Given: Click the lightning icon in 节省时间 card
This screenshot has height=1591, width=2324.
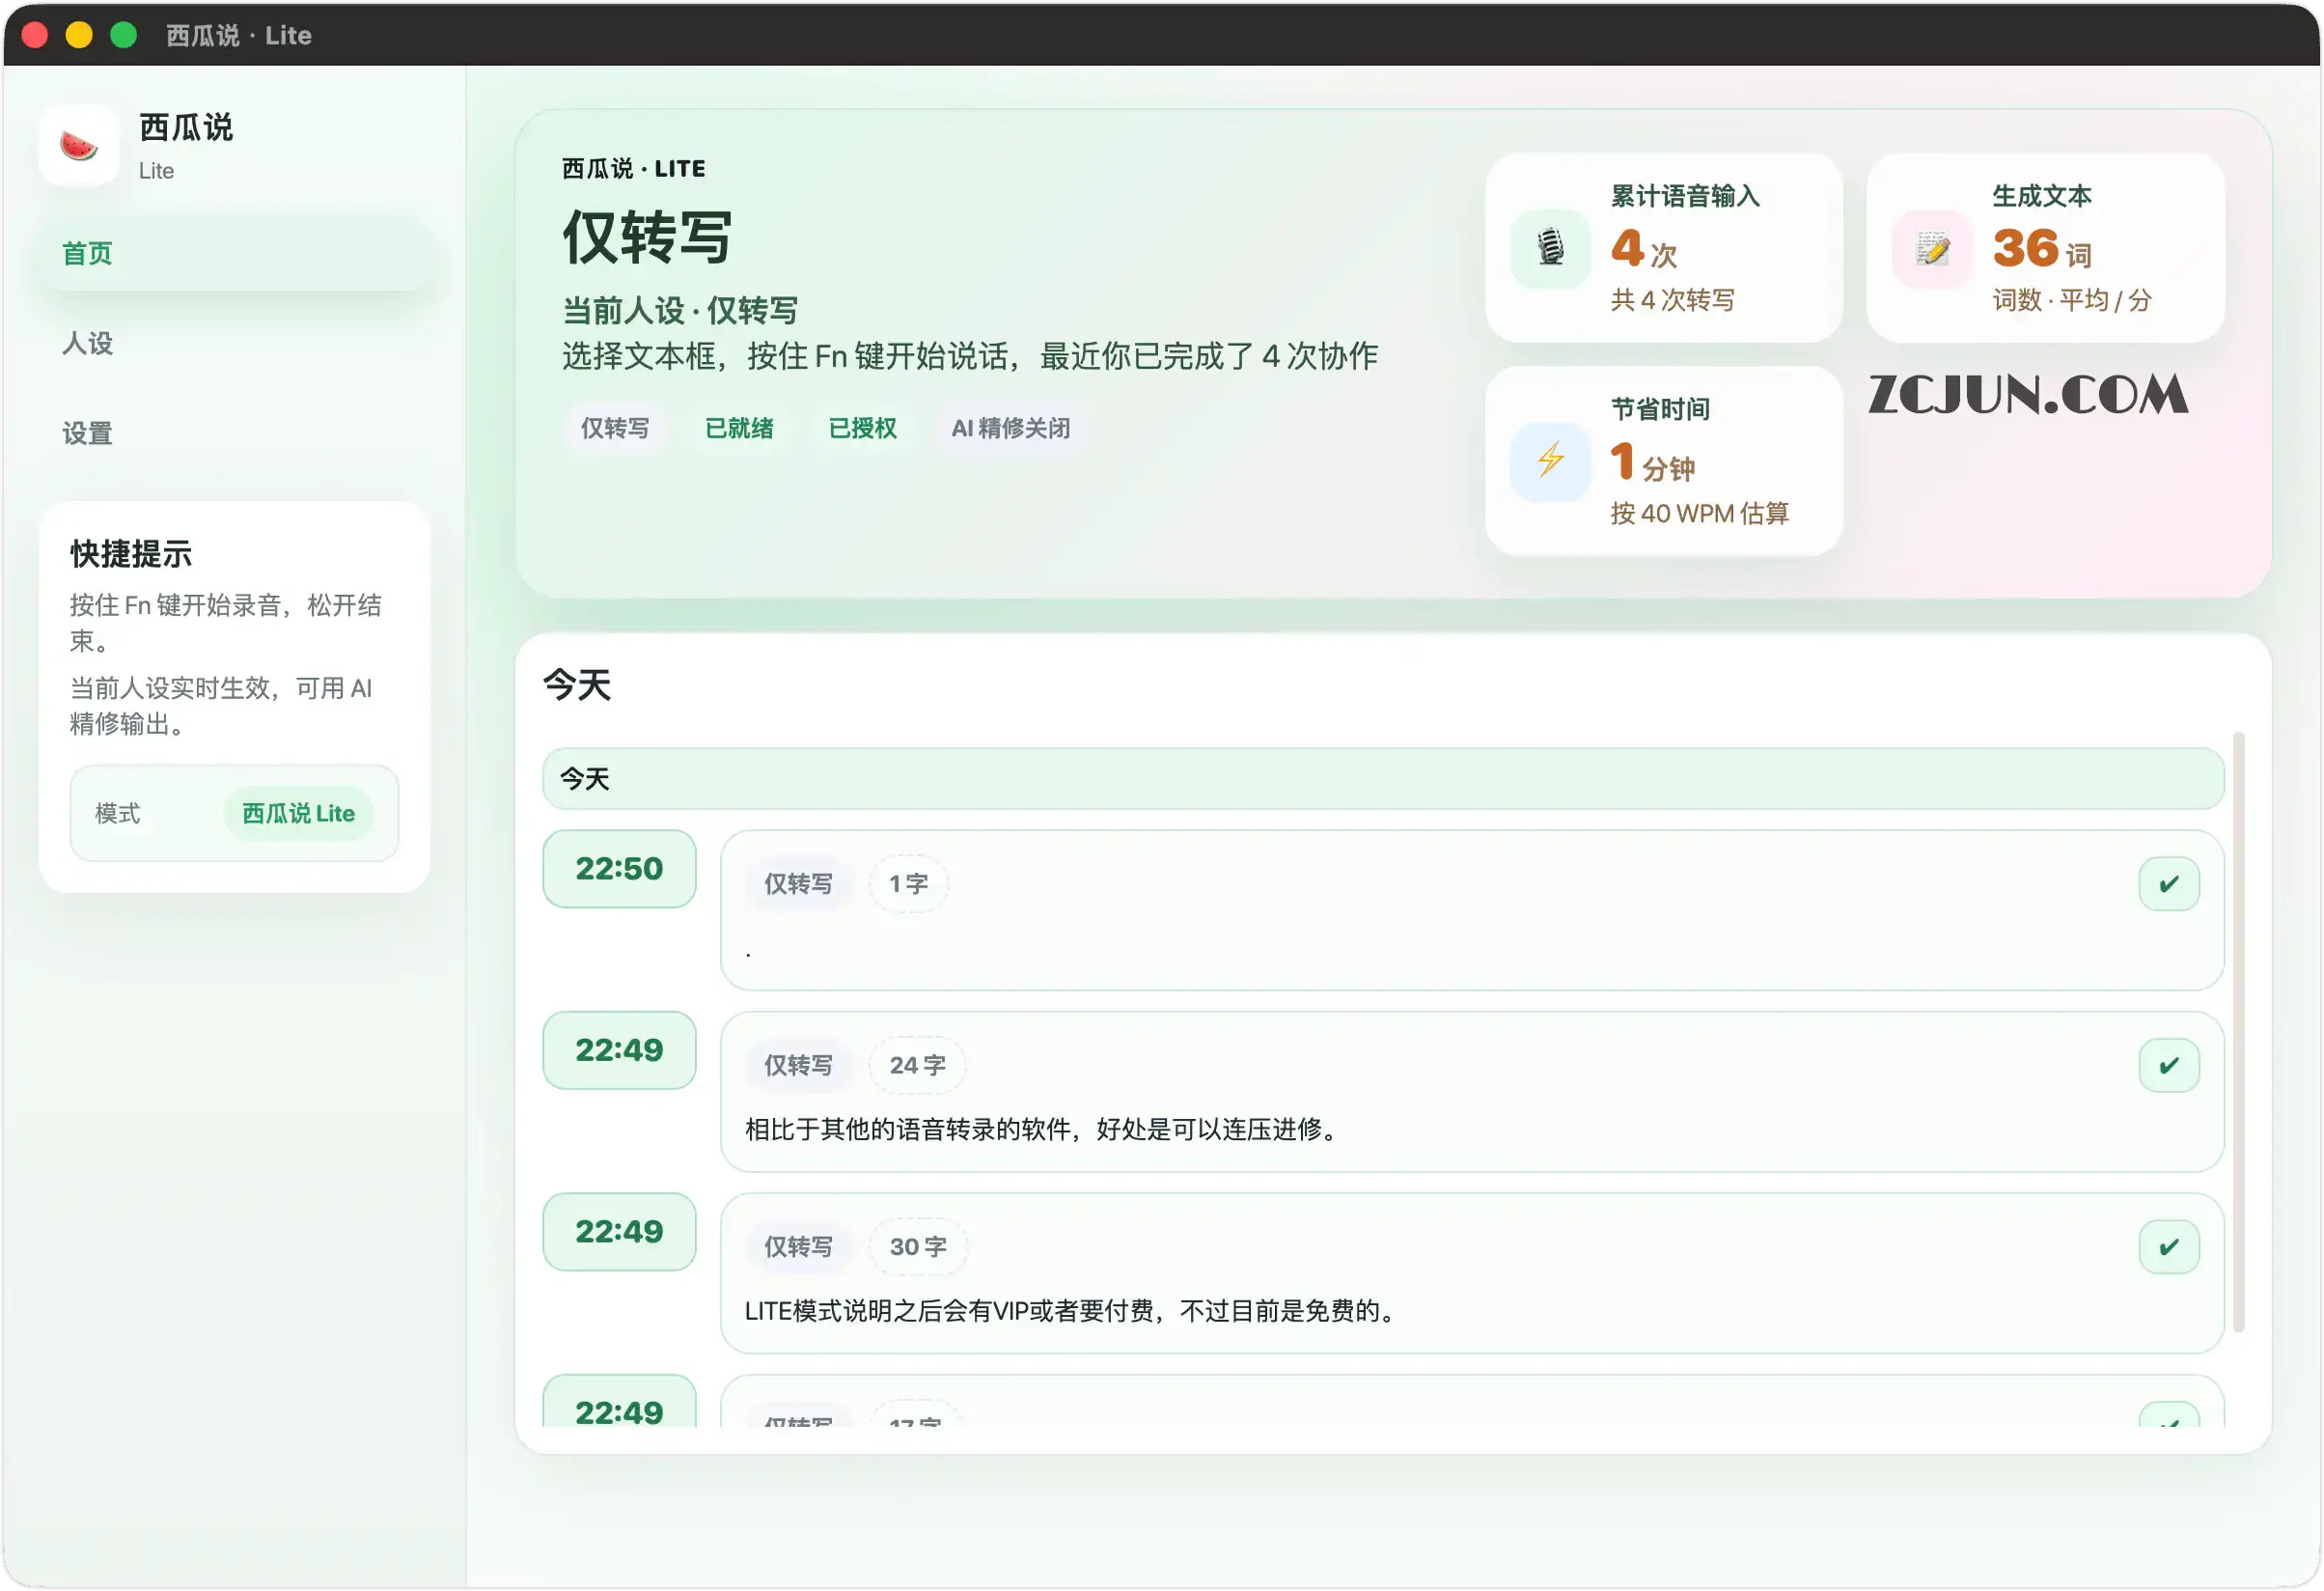Looking at the screenshot, I should tap(1551, 461).
